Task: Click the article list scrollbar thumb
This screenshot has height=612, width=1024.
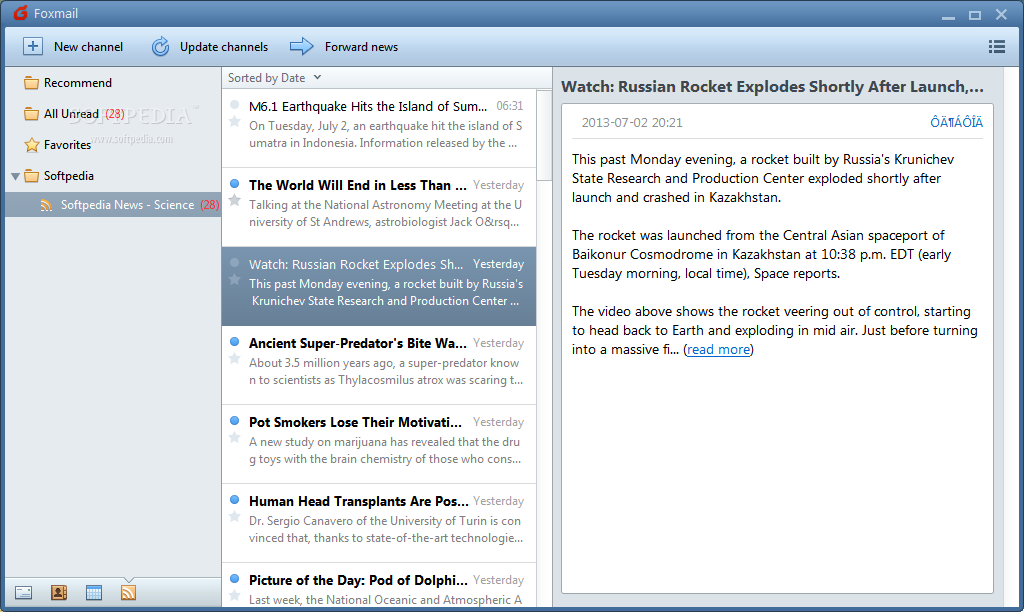Action: coord(544,135)
